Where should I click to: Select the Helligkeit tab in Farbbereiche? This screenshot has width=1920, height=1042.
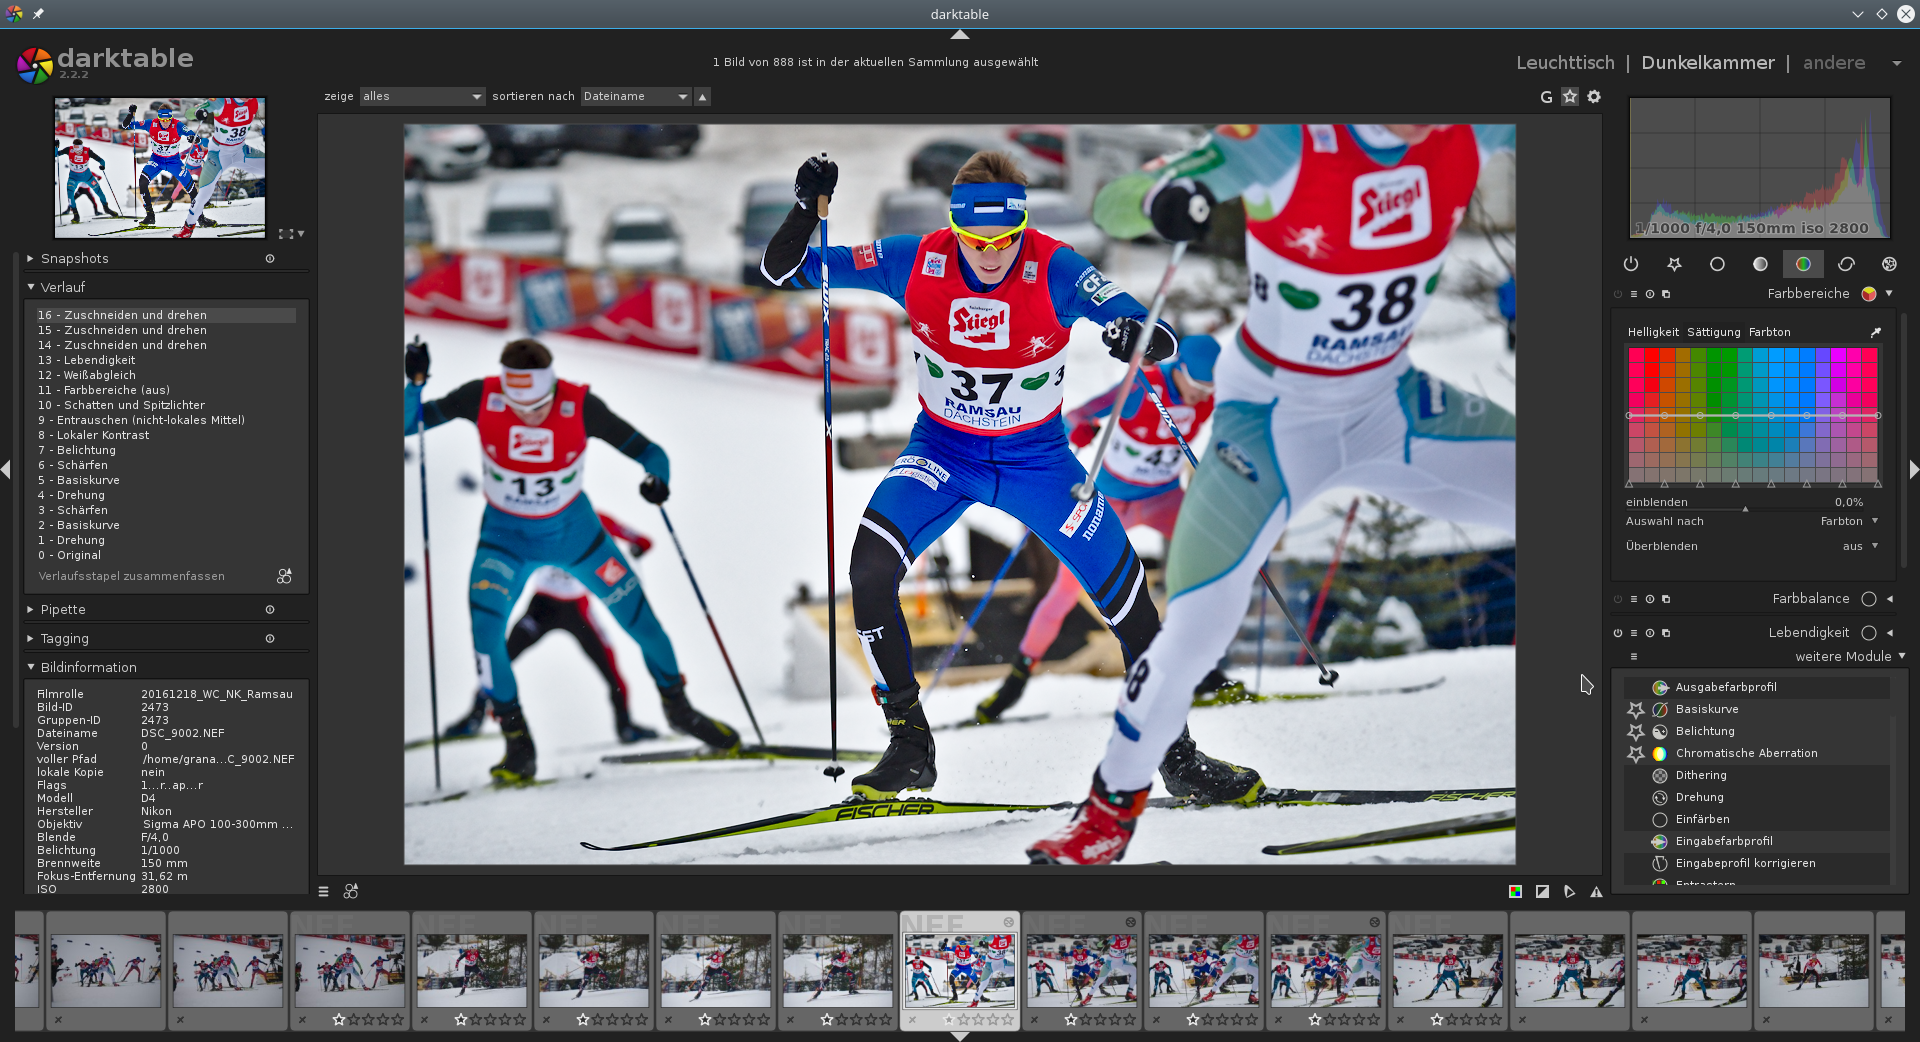coord(1653,332)
